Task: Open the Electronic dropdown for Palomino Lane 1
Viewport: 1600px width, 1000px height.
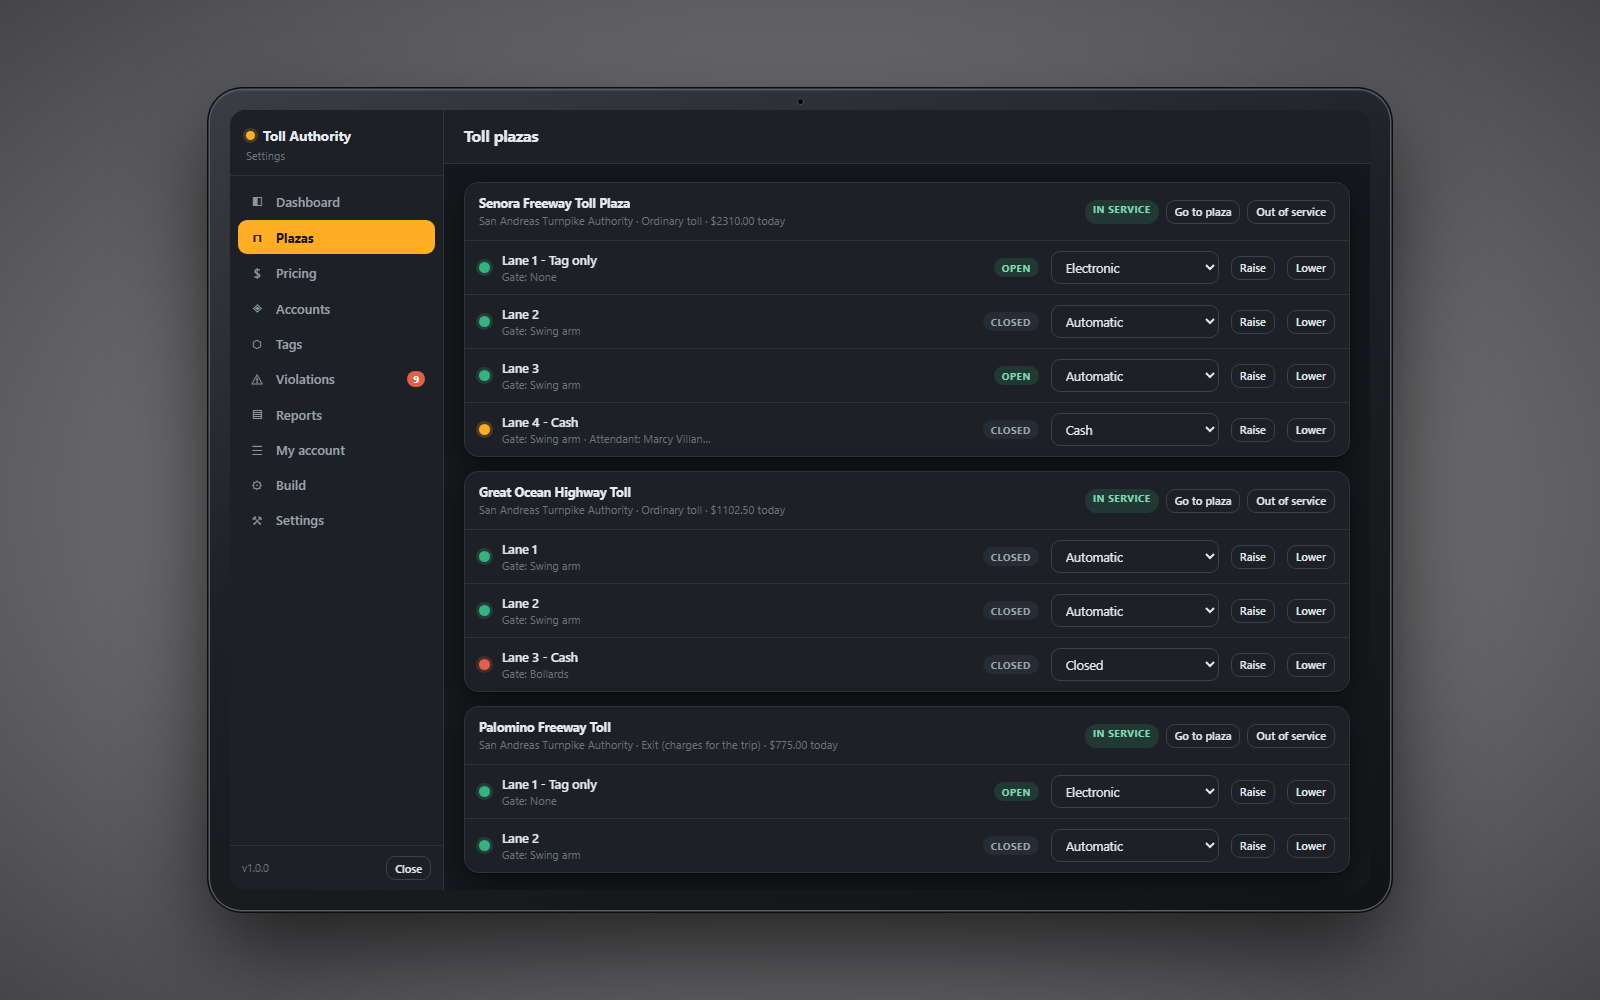Action: [1134, 792]
